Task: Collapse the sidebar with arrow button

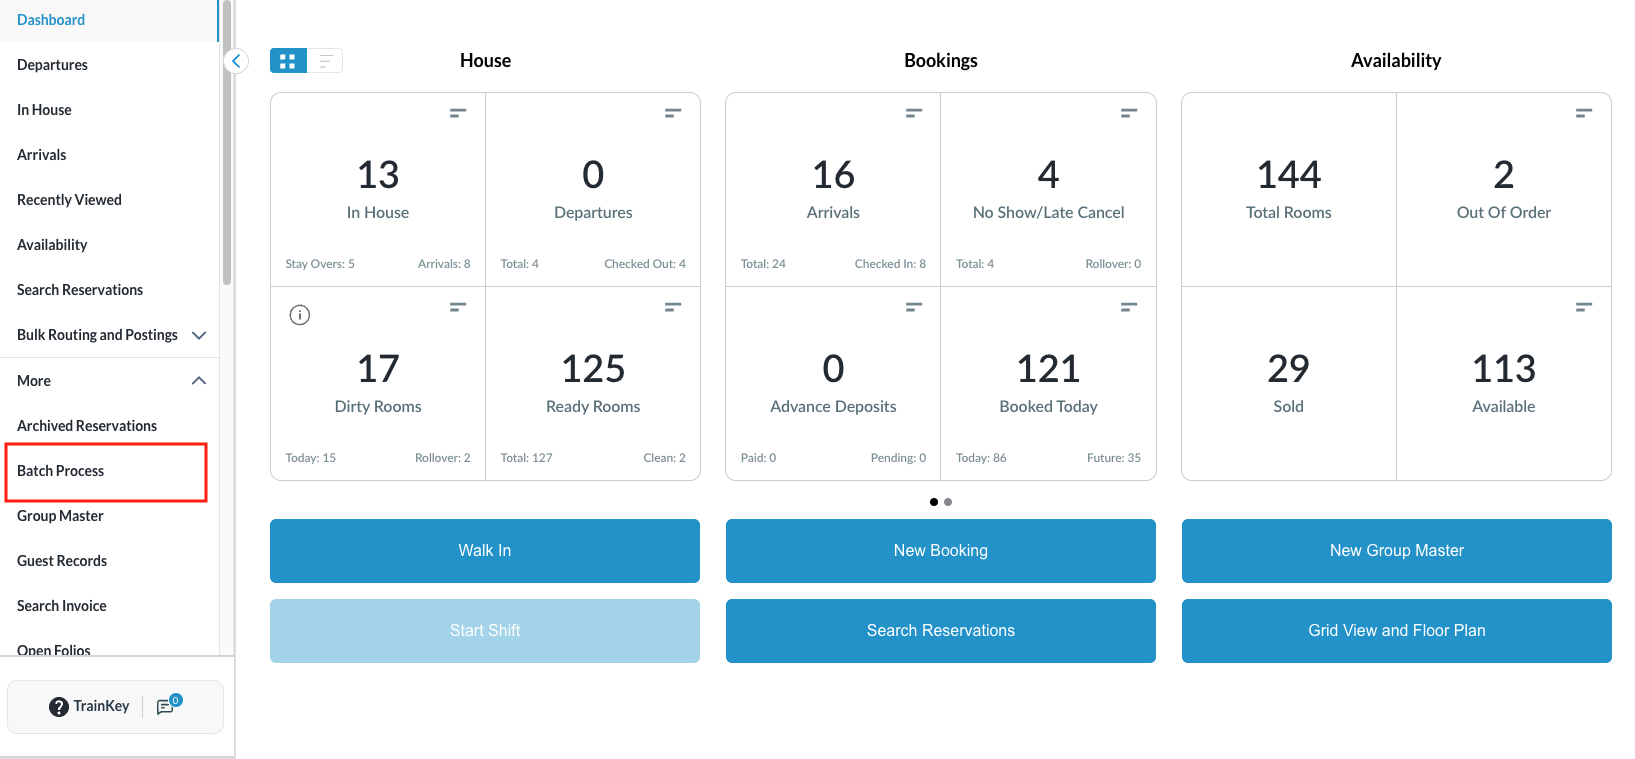Action: [236, 61]
